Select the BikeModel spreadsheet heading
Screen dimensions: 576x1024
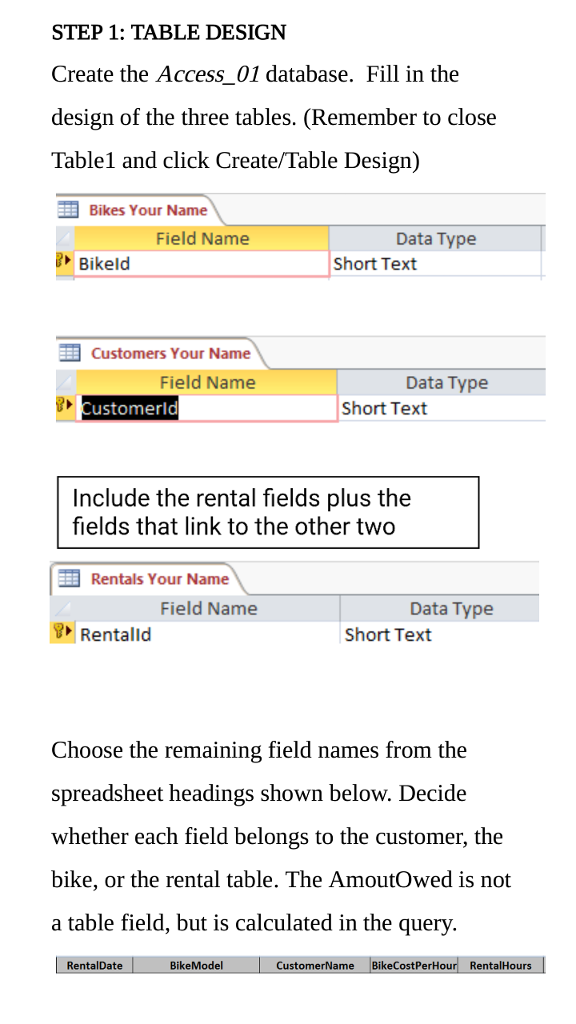pyautogui.click(x=196, y=964)
